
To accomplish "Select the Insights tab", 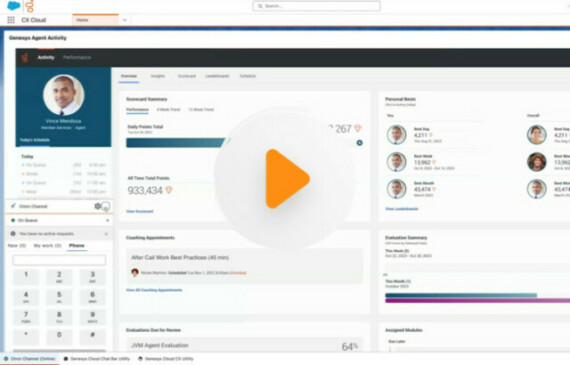I will [x=157, y=76].
